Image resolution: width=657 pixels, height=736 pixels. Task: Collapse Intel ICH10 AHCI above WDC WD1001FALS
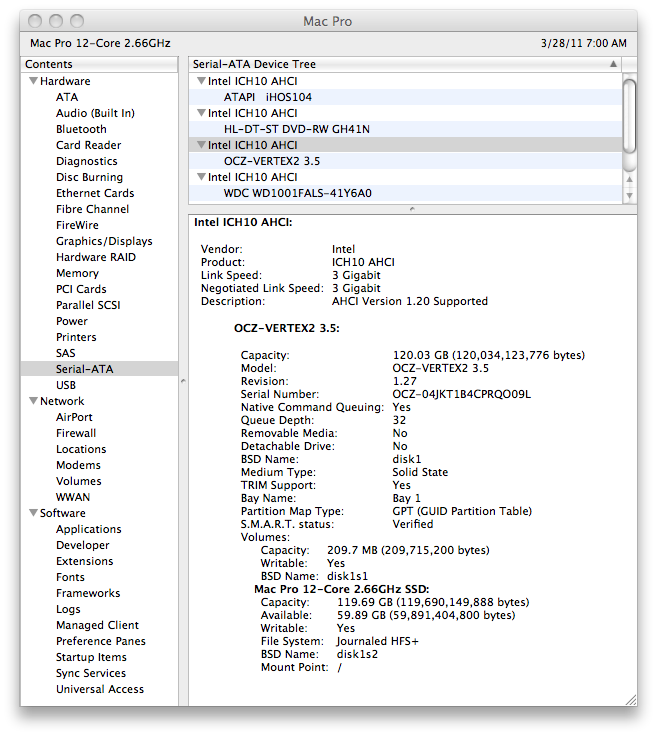point(201,177)
